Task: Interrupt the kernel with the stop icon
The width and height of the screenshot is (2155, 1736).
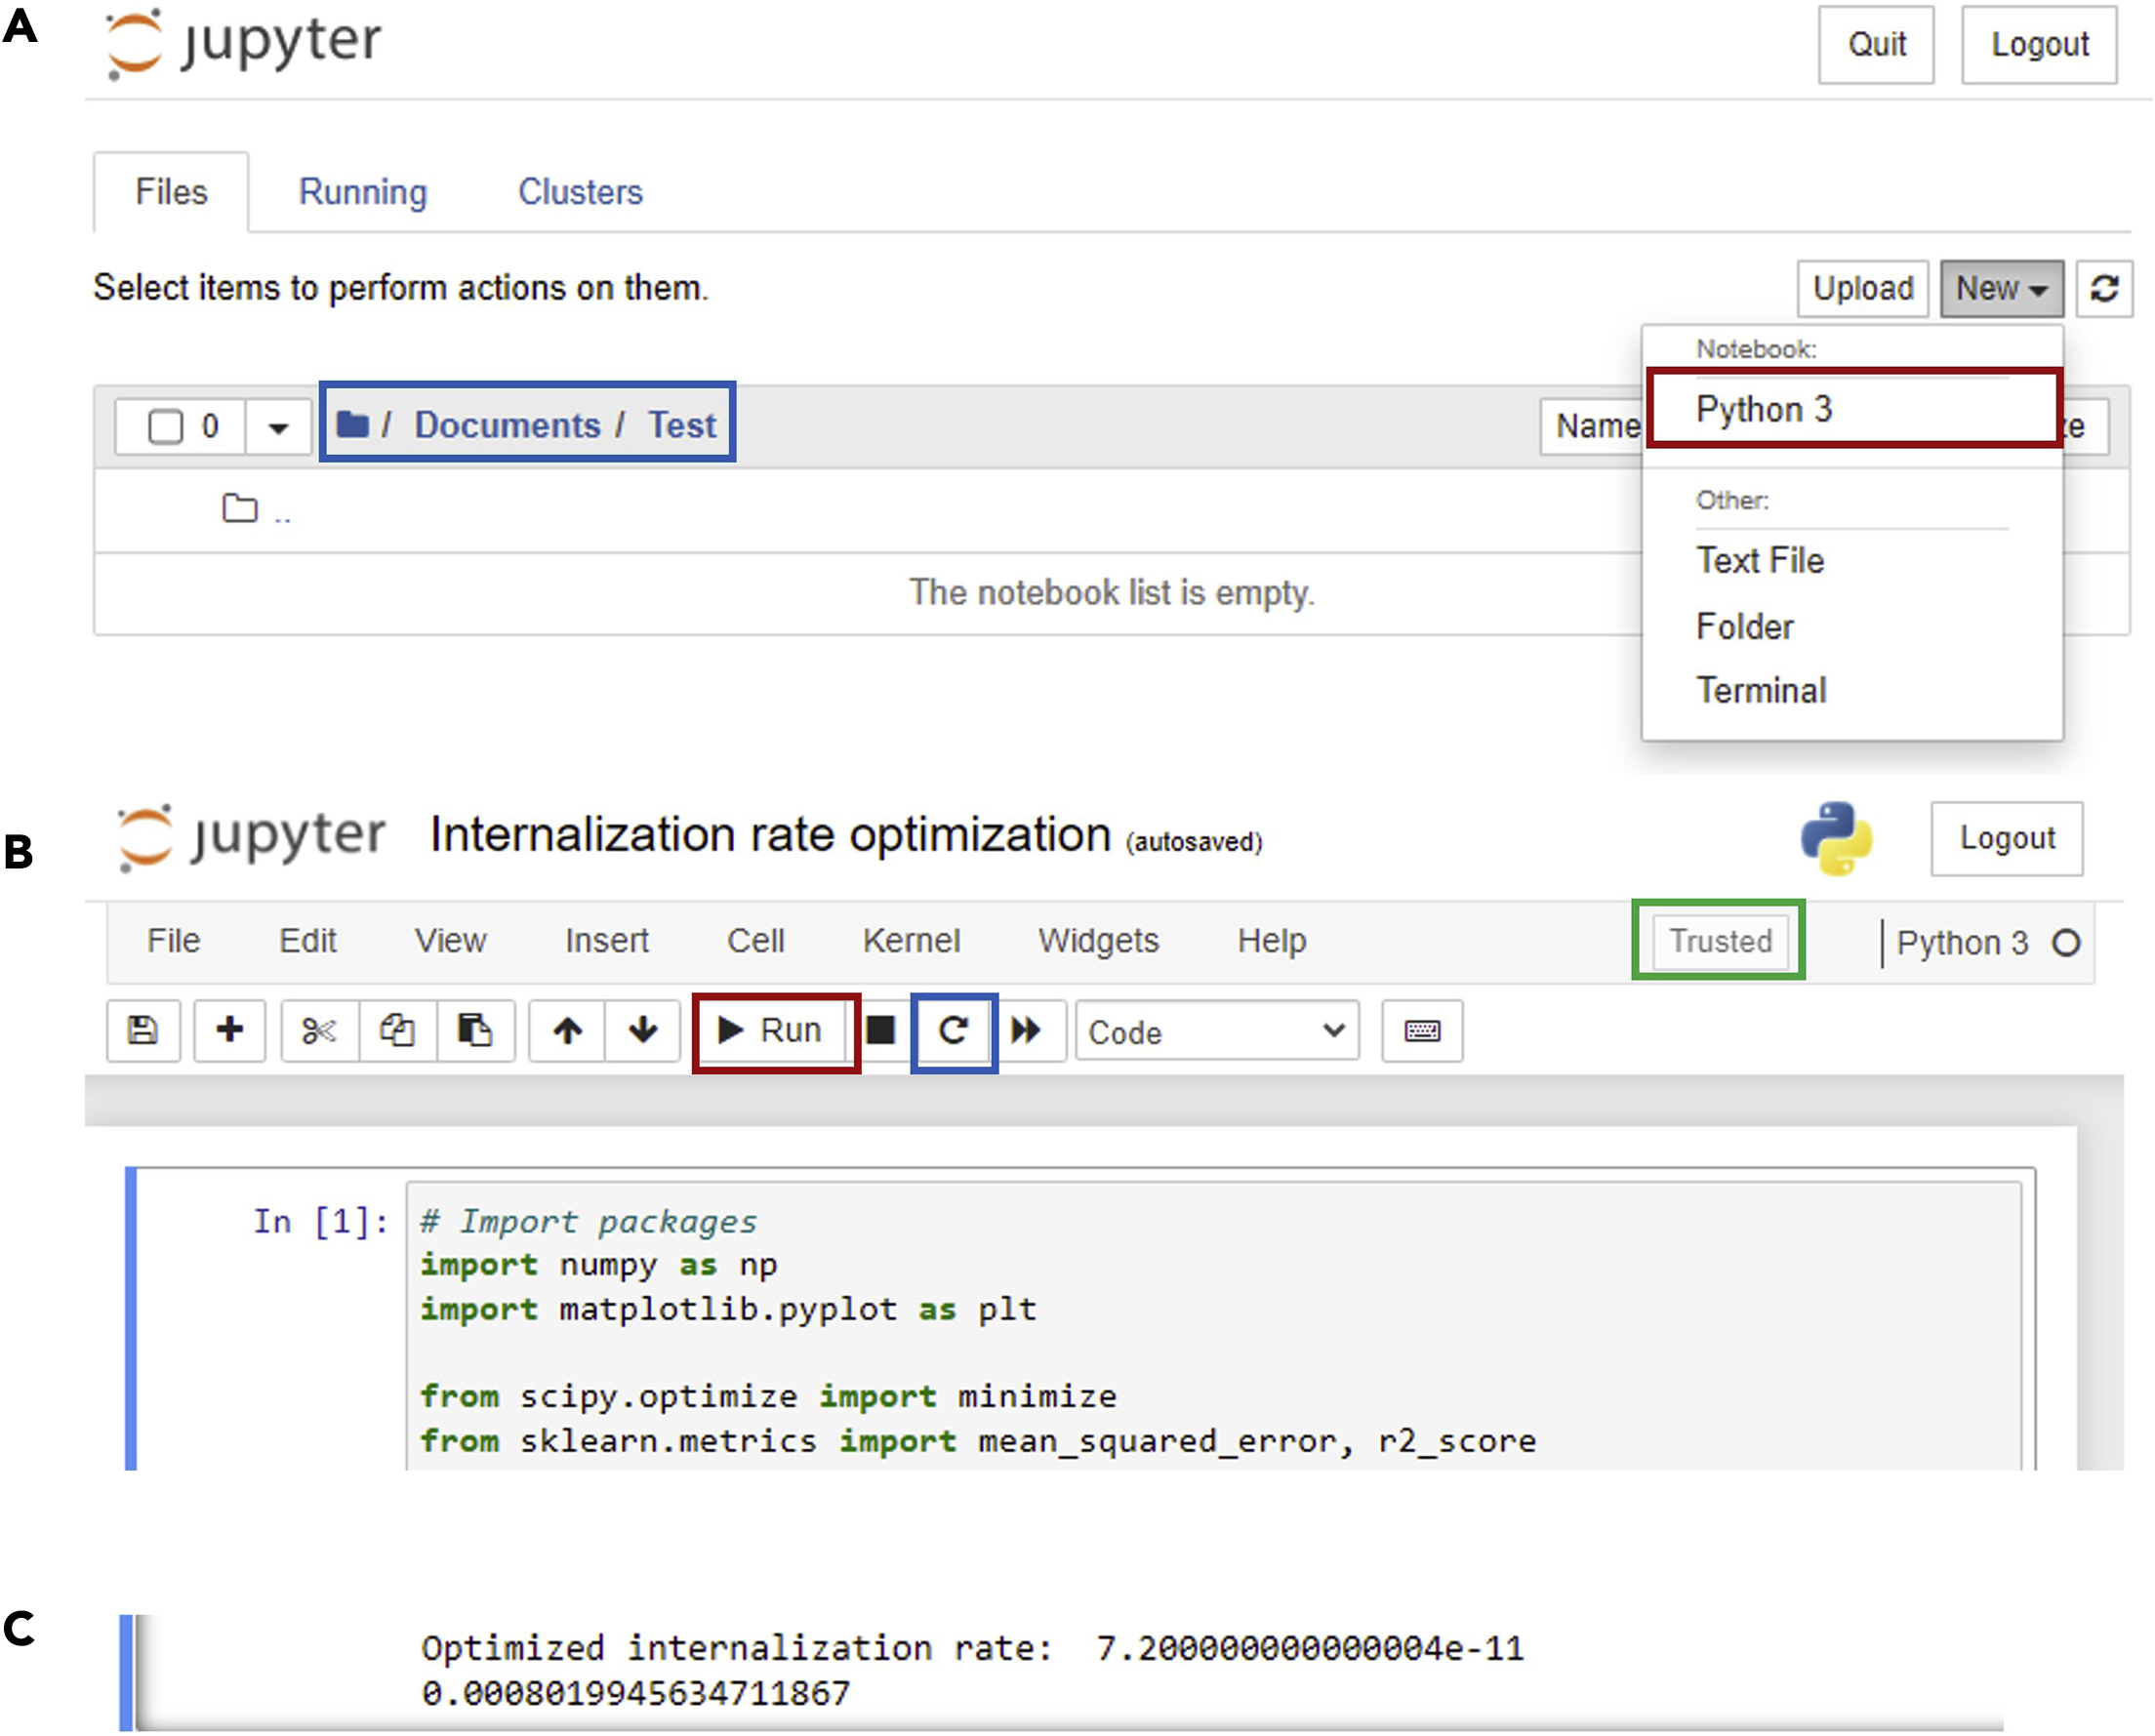Action: (881, 1030)
